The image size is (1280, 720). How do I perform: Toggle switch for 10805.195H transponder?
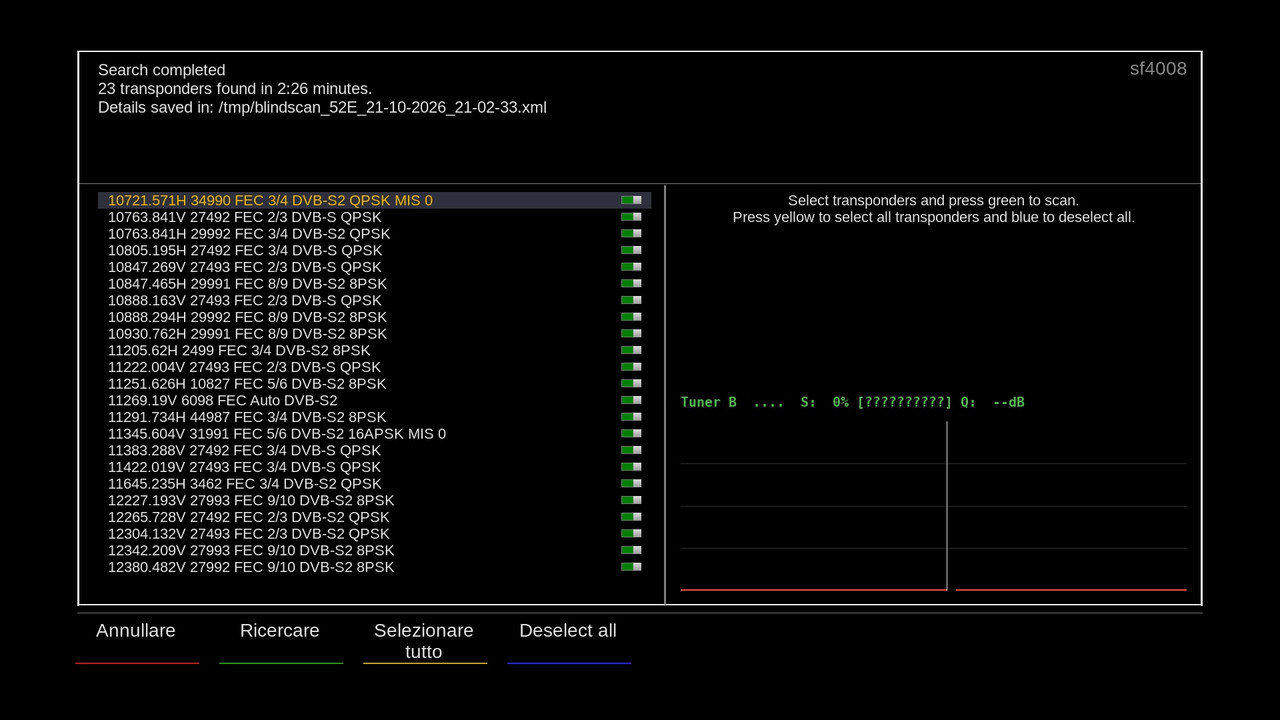click(x=631, y=250)
